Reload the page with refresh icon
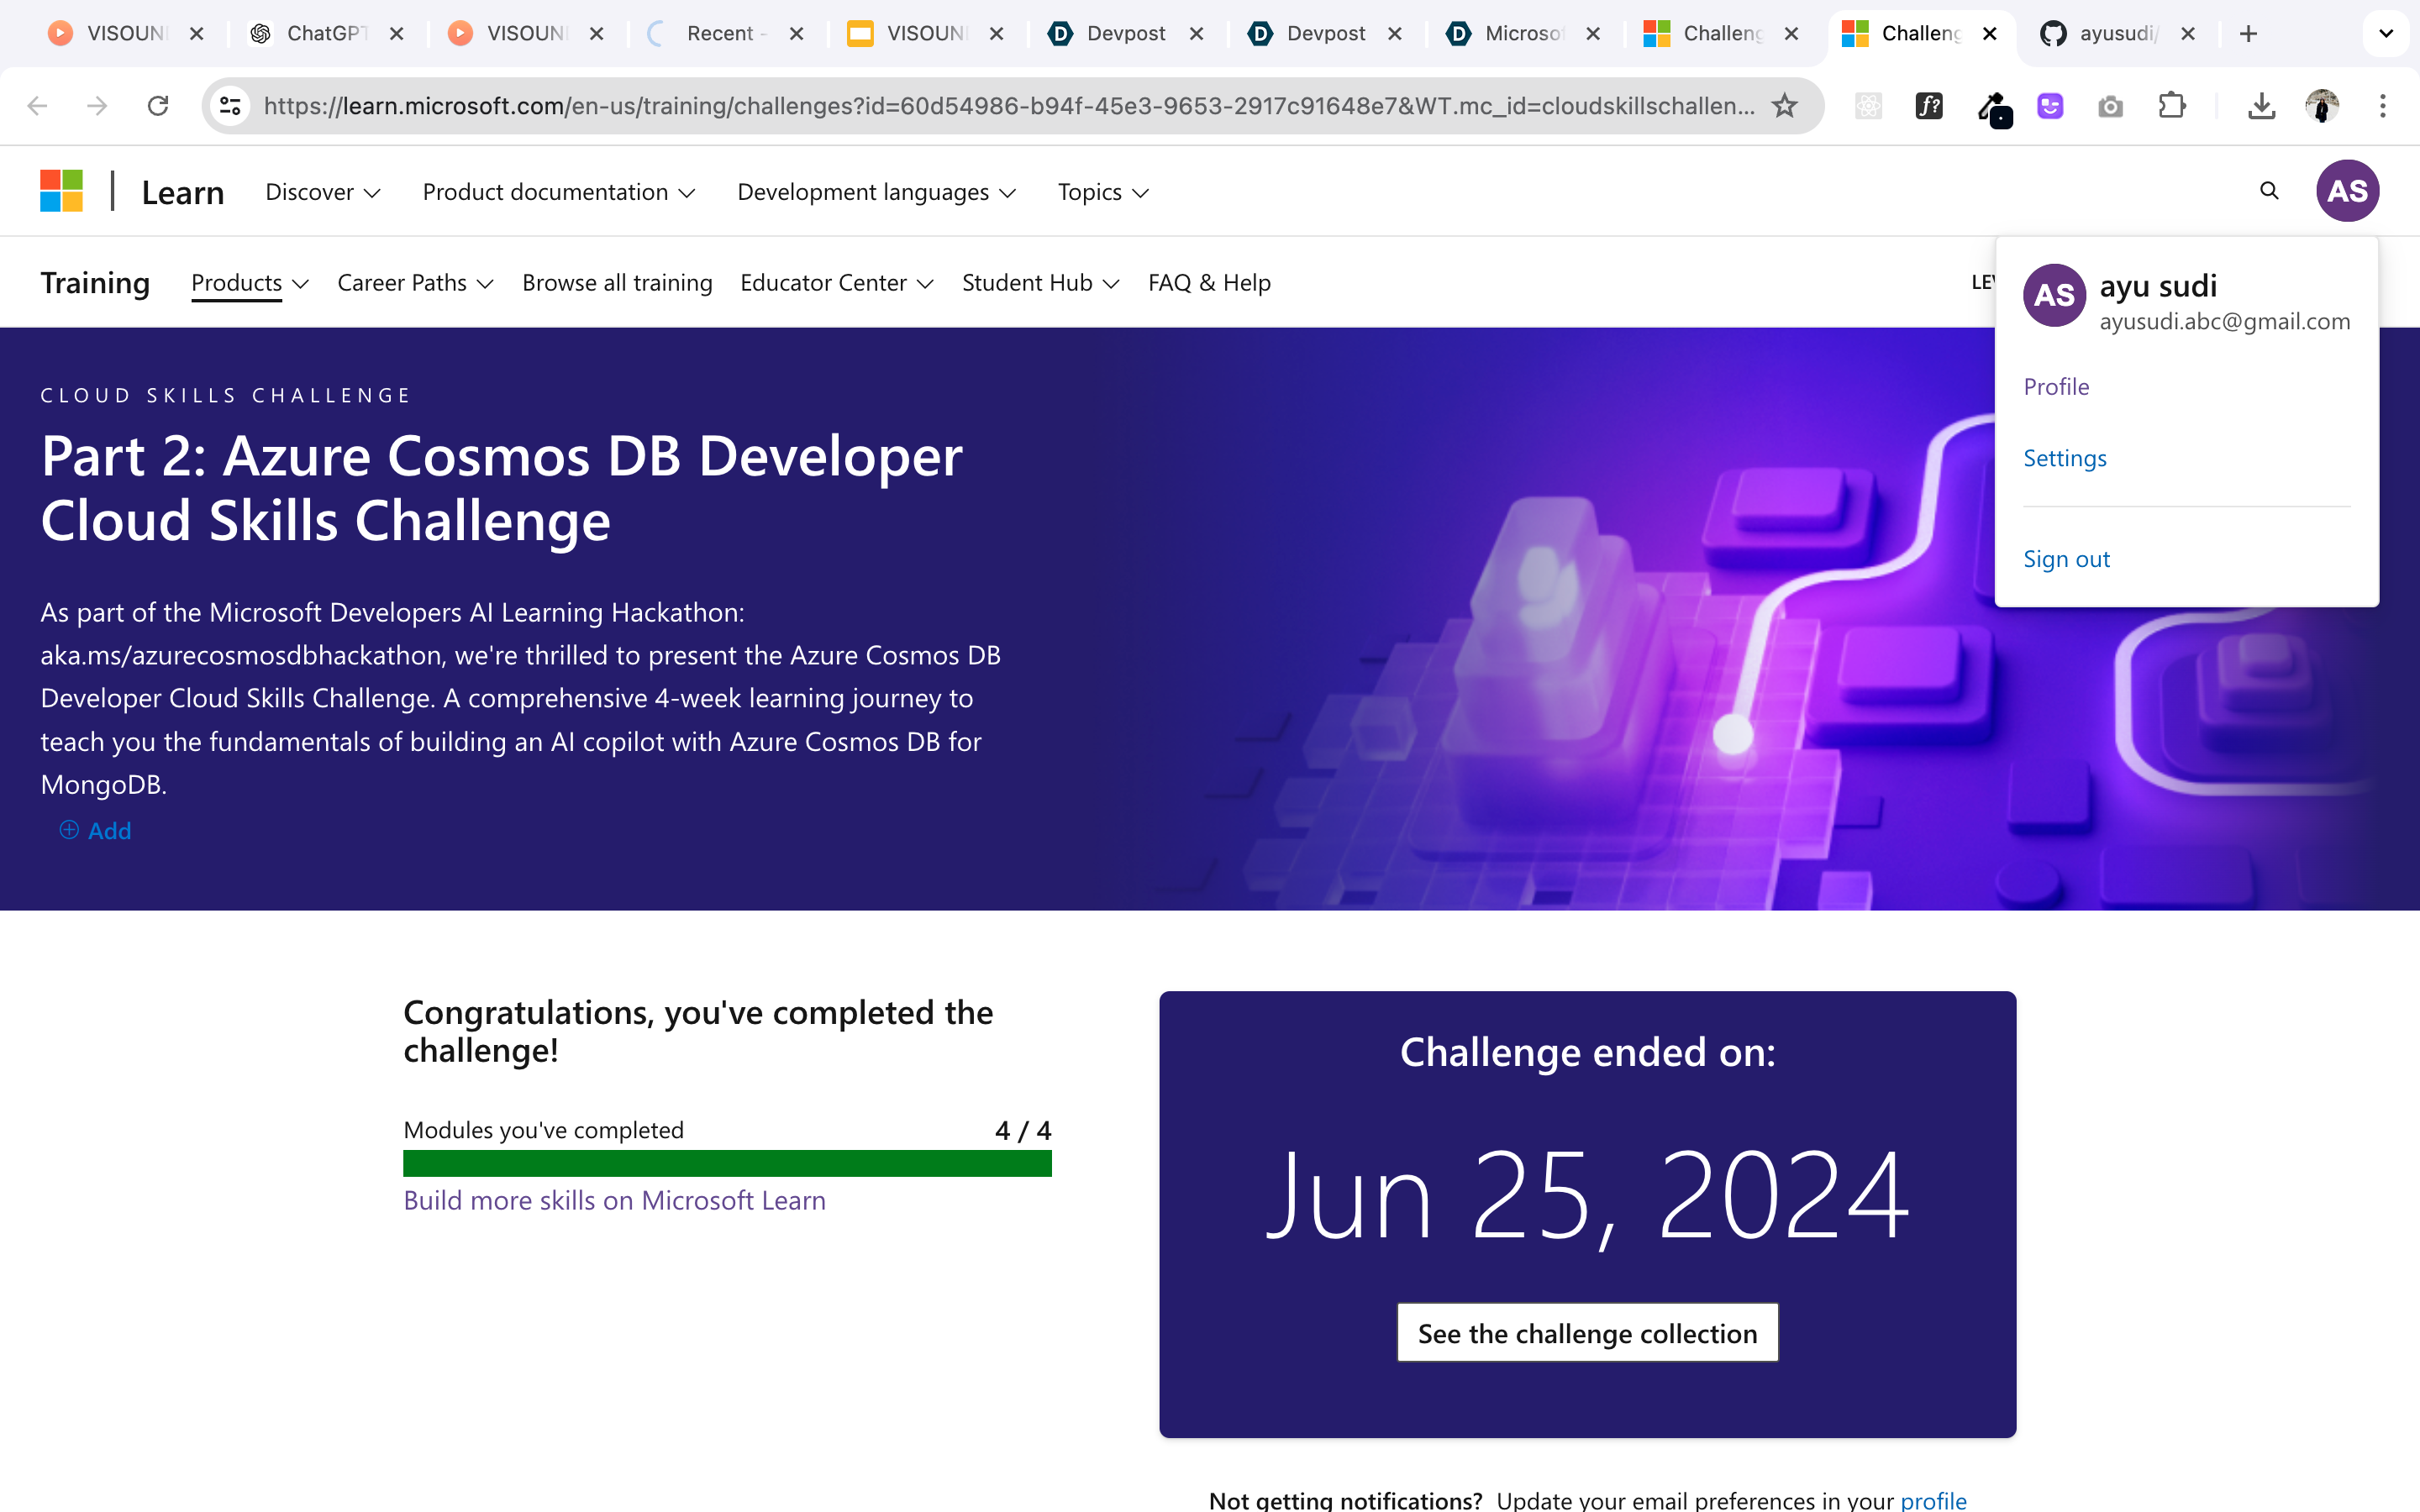Viewport: 2420px width, 1512px height. coord(158,106)
